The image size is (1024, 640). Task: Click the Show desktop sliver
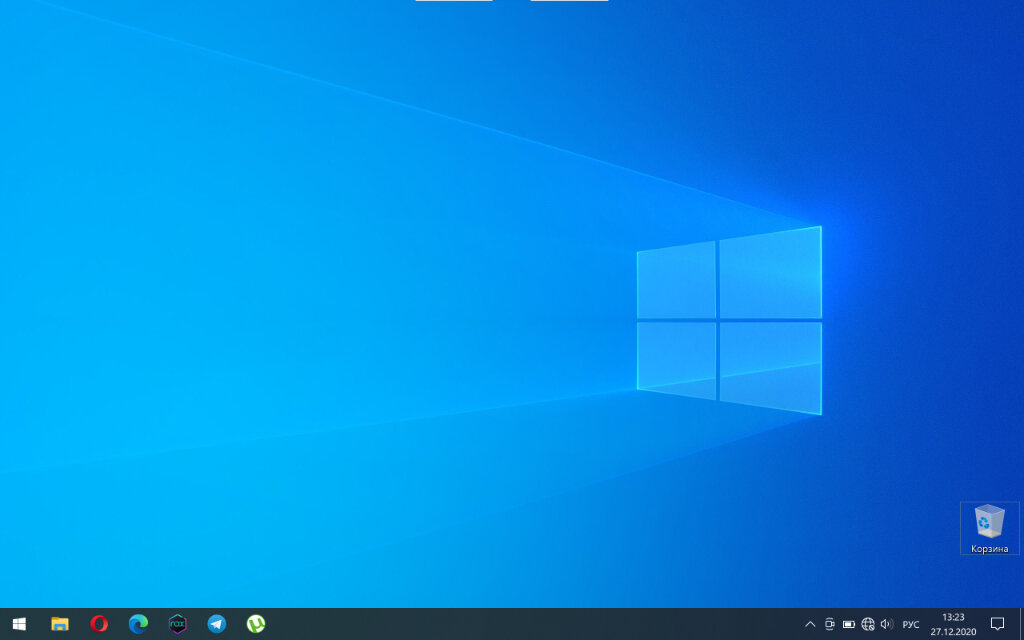tap(1021, 624)
